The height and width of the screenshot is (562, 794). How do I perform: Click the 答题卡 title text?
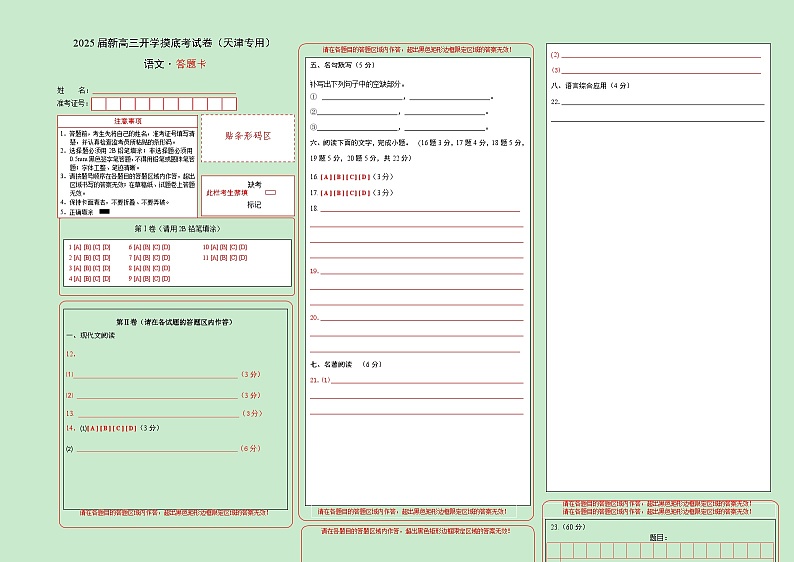coord(190,64)
